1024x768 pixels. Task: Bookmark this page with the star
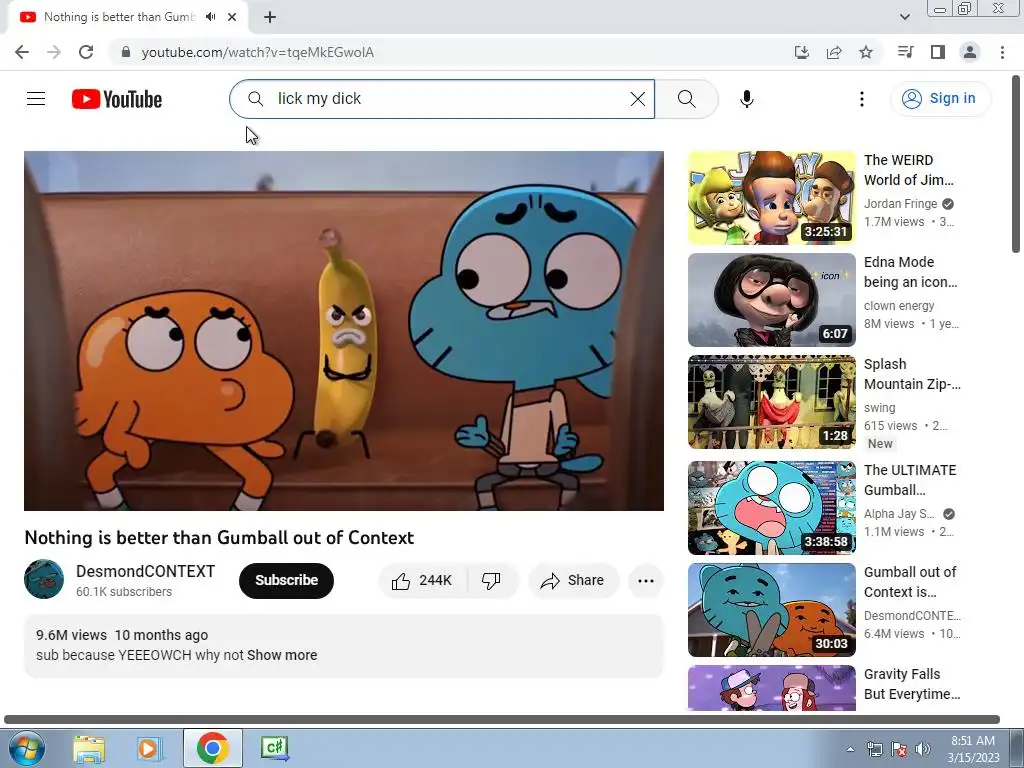(x=866, y=52)
